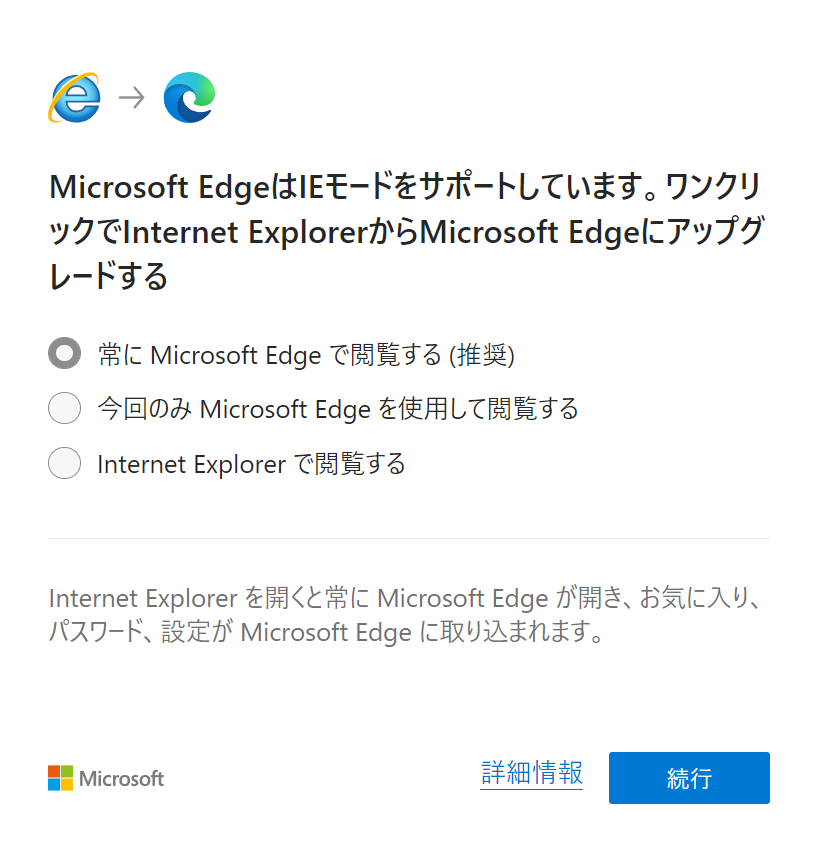Click the description line starting with パスワード

(x=326, y=633)
